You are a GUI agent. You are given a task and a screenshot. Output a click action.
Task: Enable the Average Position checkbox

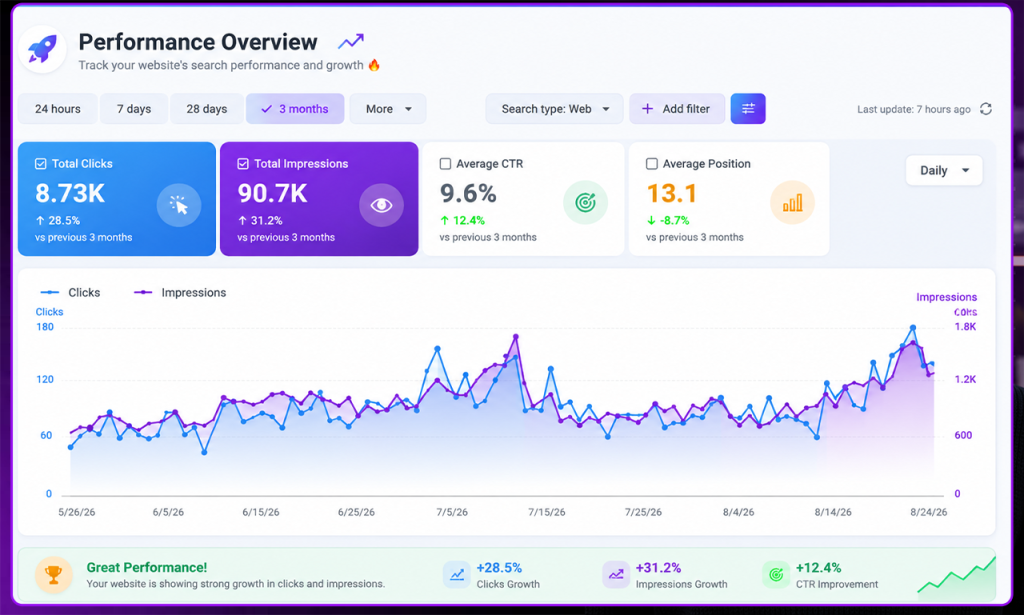[x=652, y=164]
